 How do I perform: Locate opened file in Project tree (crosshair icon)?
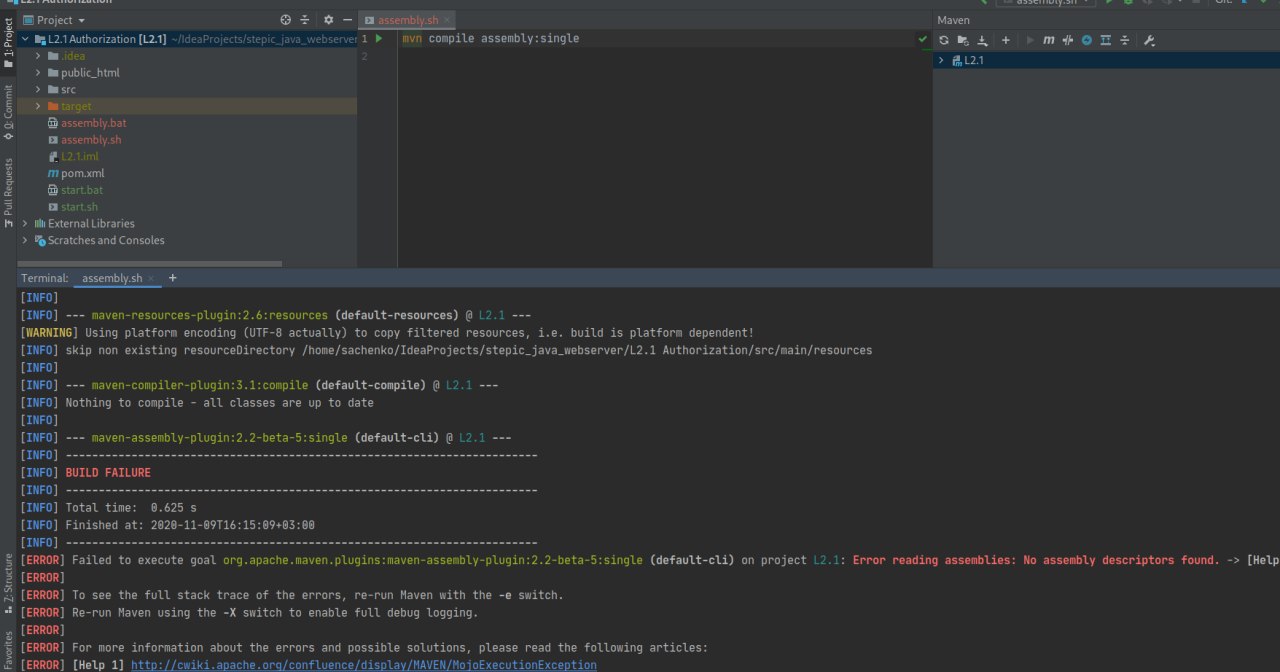286,20
